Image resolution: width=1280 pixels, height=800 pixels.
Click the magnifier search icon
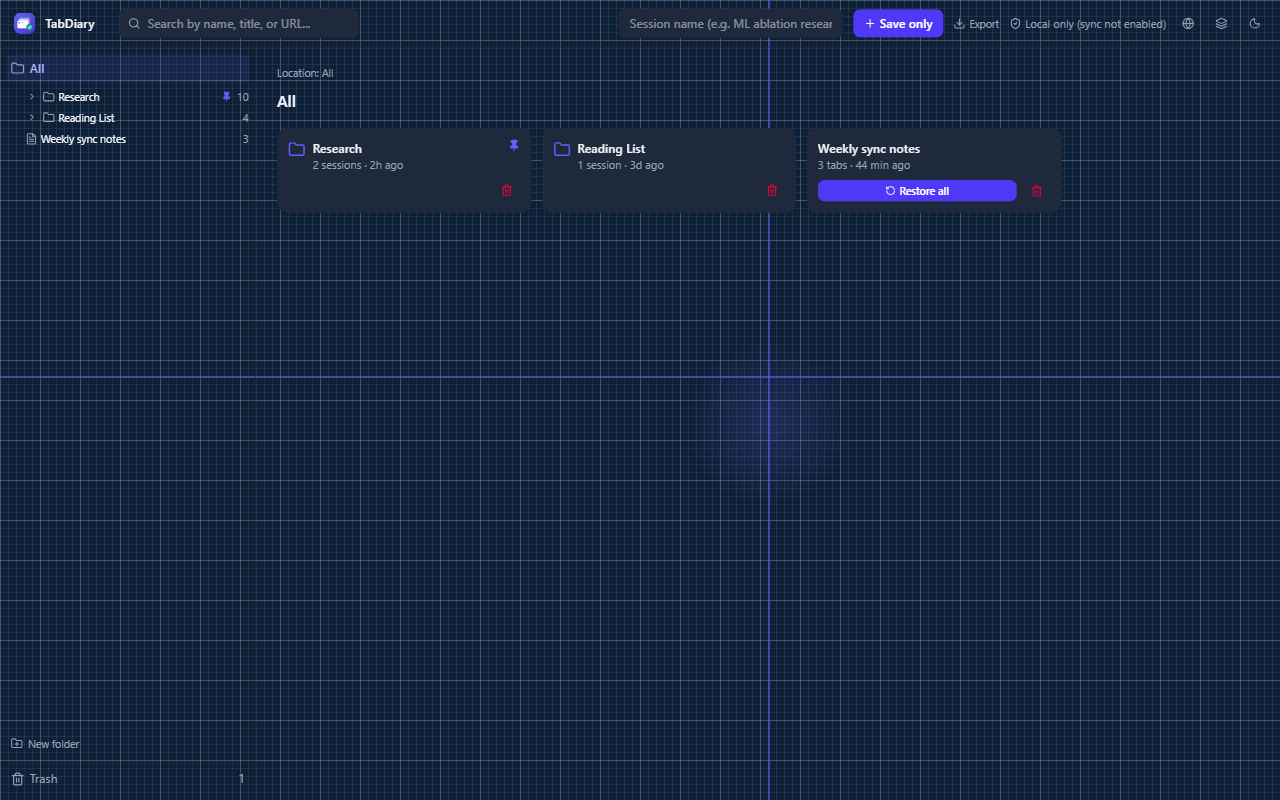(134, 23)
